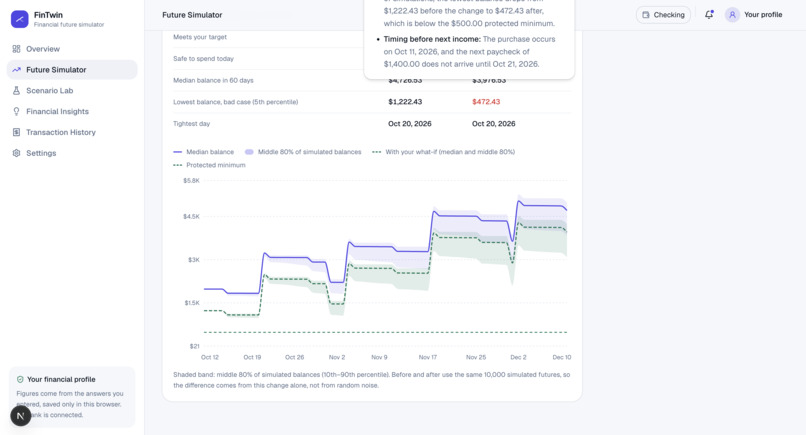Click the Future Simulator trend icon

point(16,69)
